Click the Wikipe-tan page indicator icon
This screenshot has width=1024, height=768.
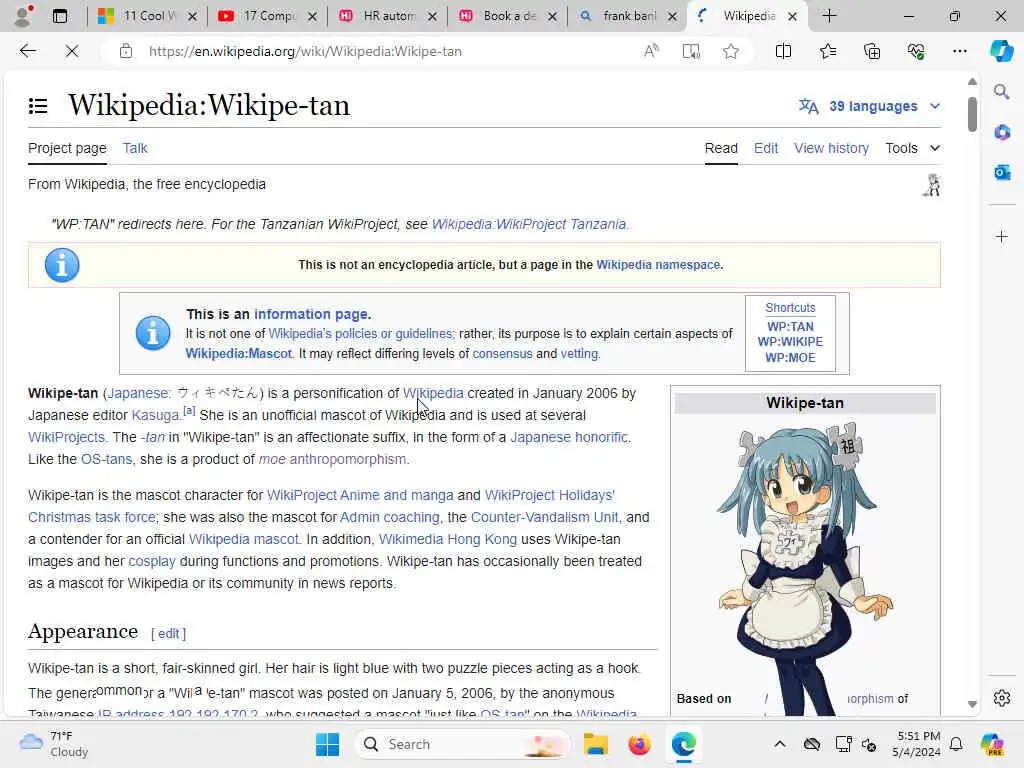coord(933,185)
